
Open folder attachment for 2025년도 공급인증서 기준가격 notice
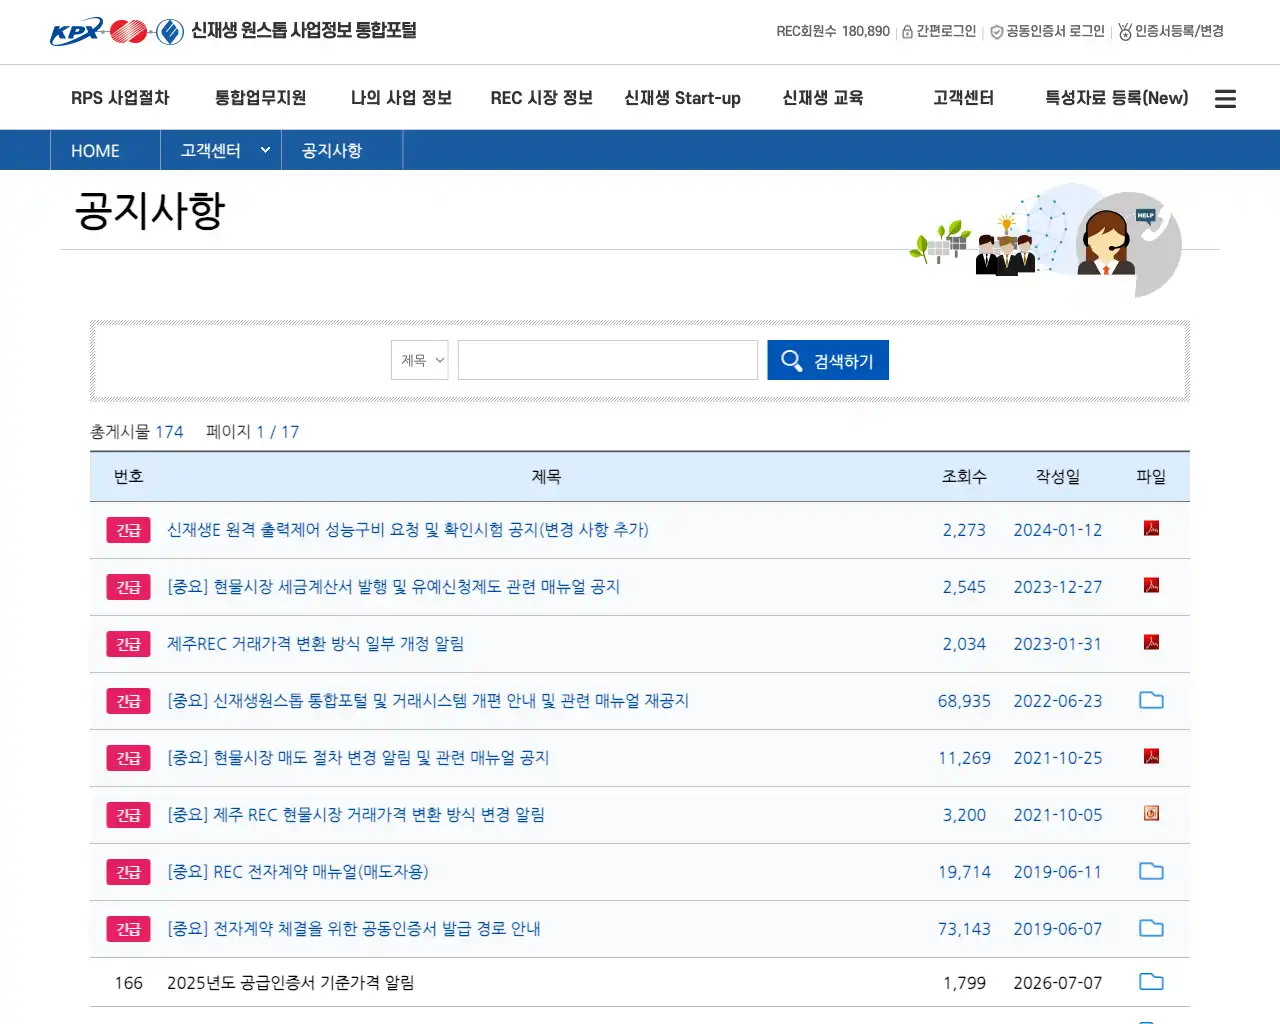point(1151,982)
